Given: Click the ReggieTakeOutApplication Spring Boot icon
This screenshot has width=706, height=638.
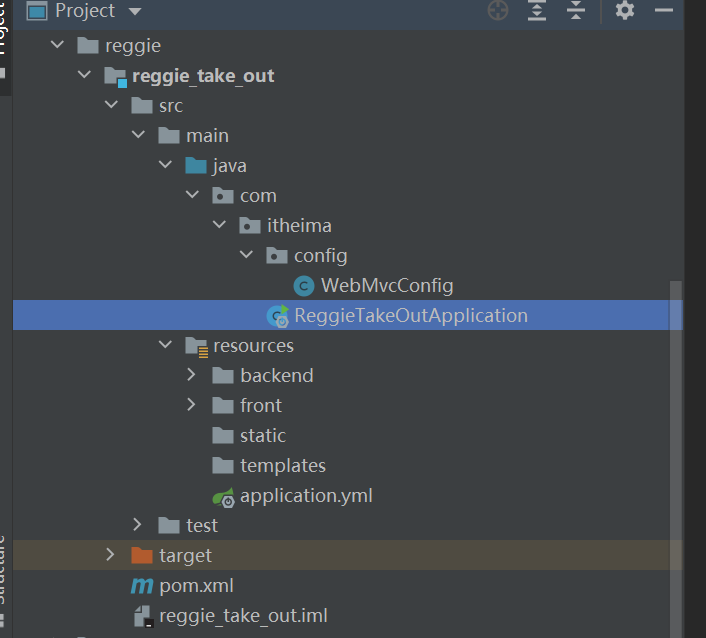Looking at the screenshot, I should (277, 316).
